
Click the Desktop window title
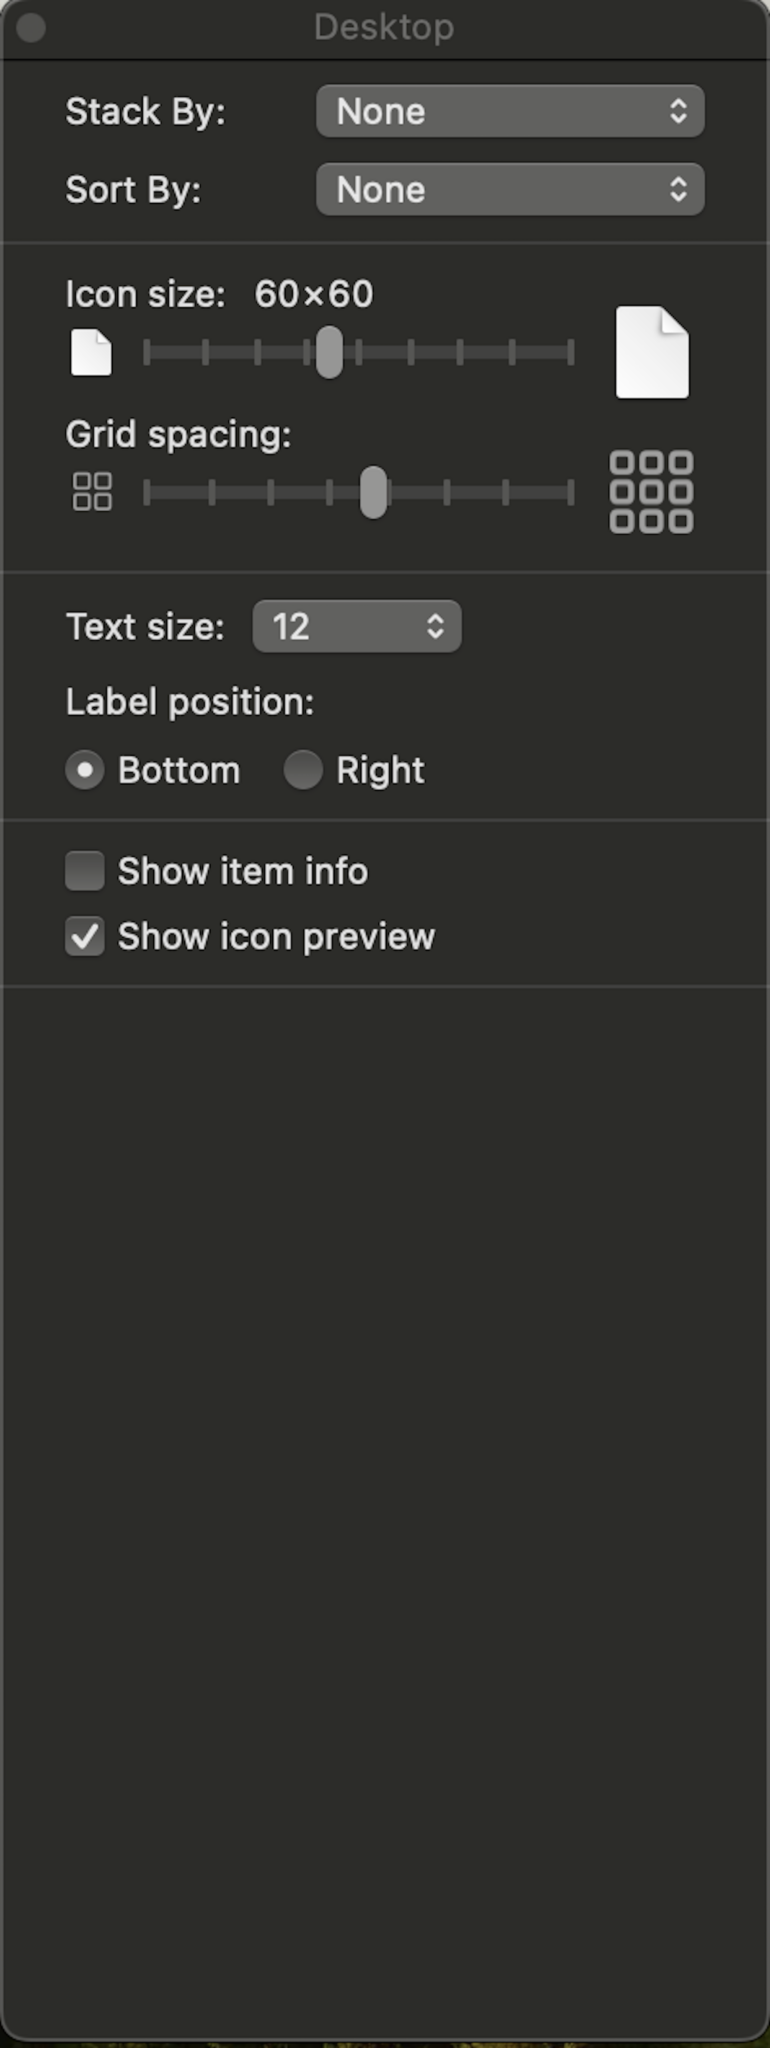[x=383, y=27]
